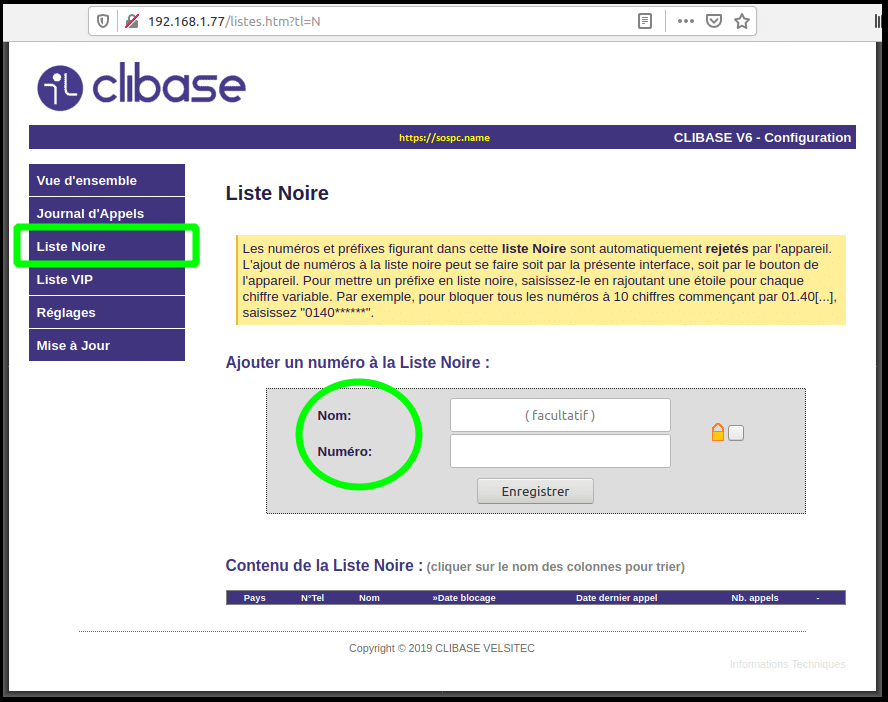Click the tracking protection shield icon

103,22
